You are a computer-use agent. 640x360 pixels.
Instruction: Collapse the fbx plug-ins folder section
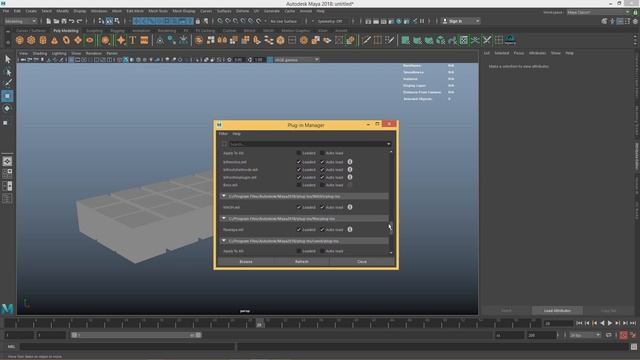(224, 218)
